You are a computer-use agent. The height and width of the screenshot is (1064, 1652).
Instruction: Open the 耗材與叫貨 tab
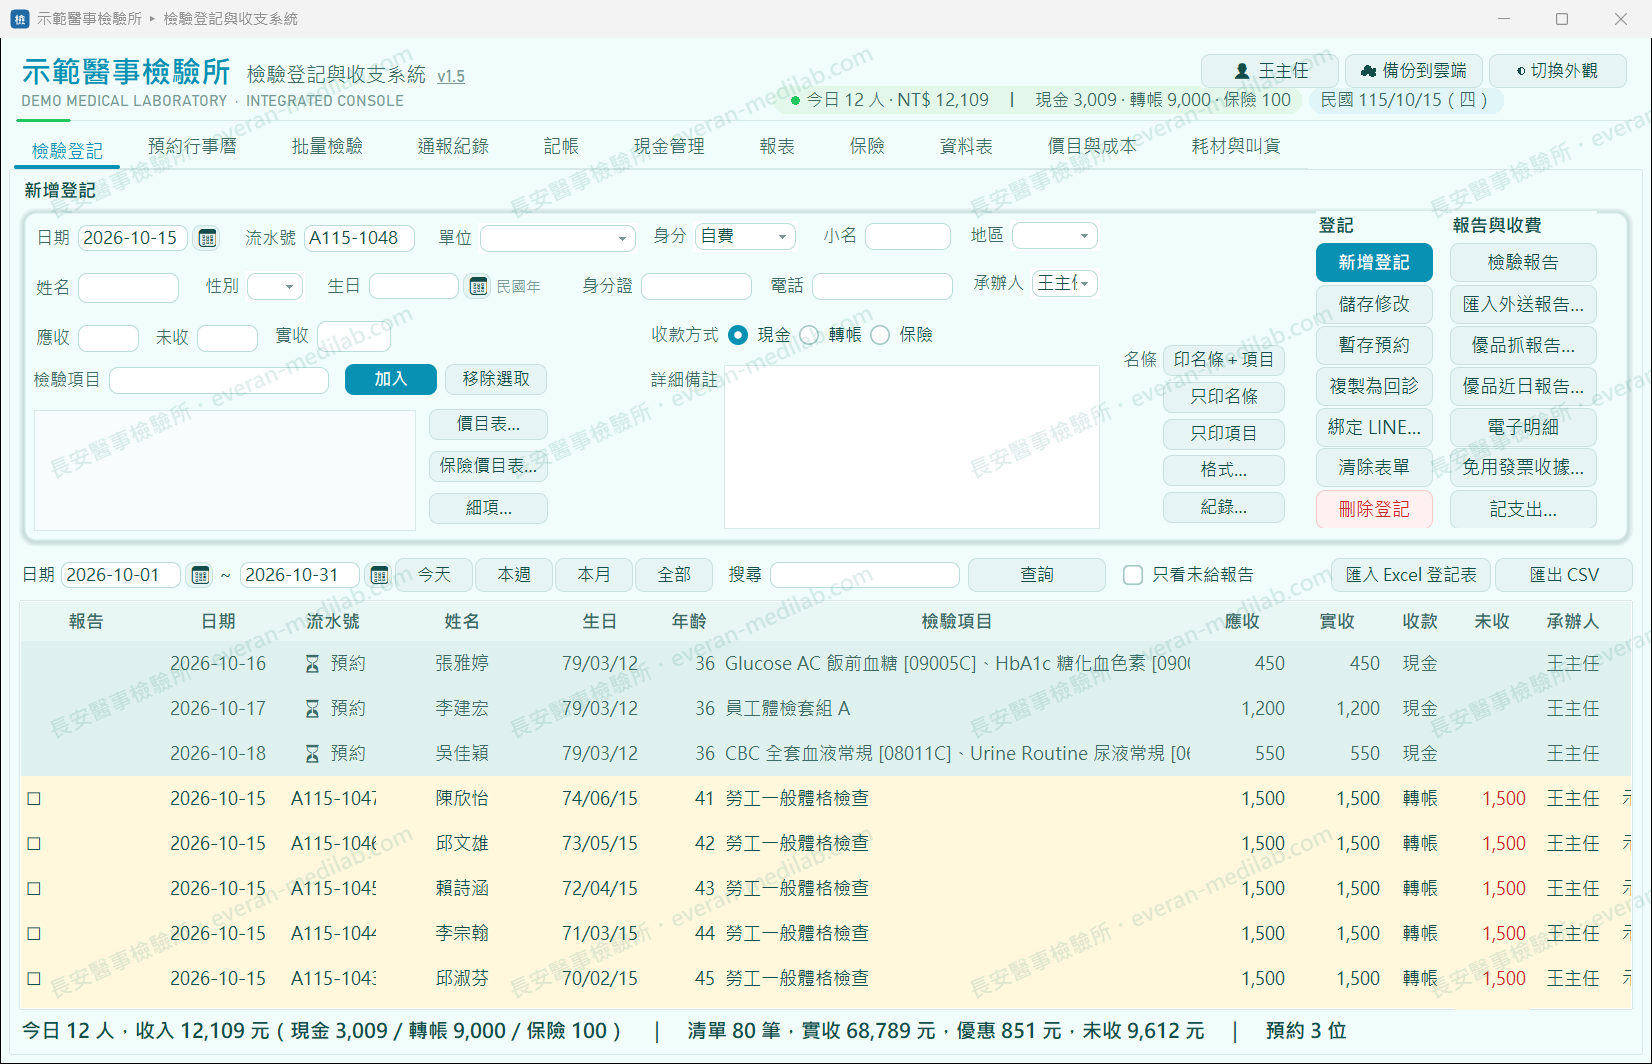[1236, 146]
